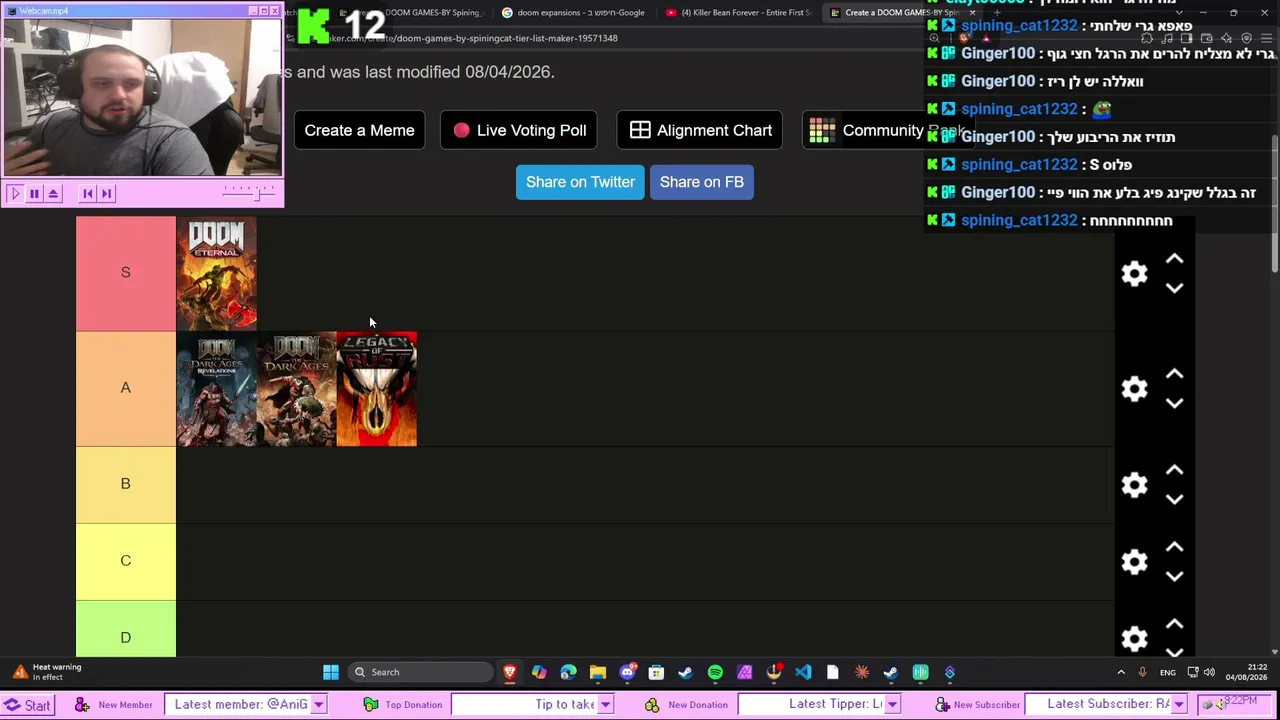The height and width of the screenshot is (720, 1280).
Task: Move tier S row up
Action: [x=1175, y=259]
